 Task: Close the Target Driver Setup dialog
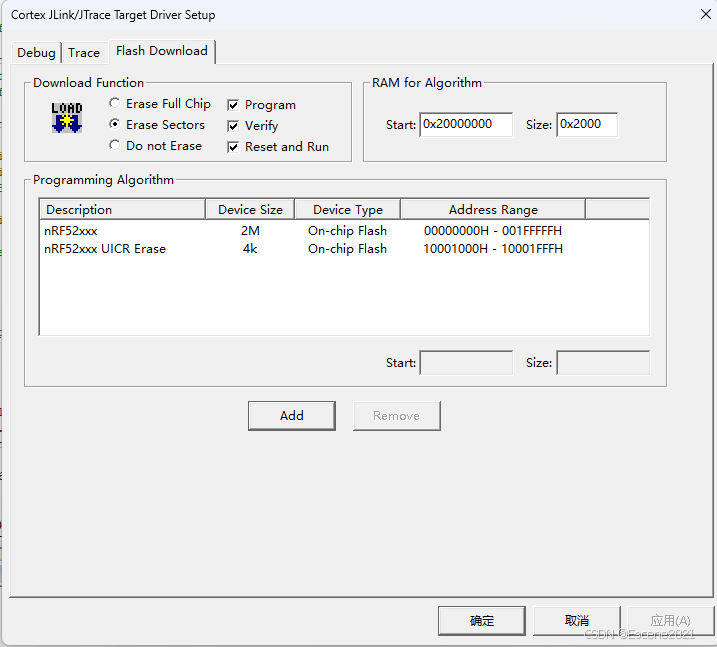706,14
